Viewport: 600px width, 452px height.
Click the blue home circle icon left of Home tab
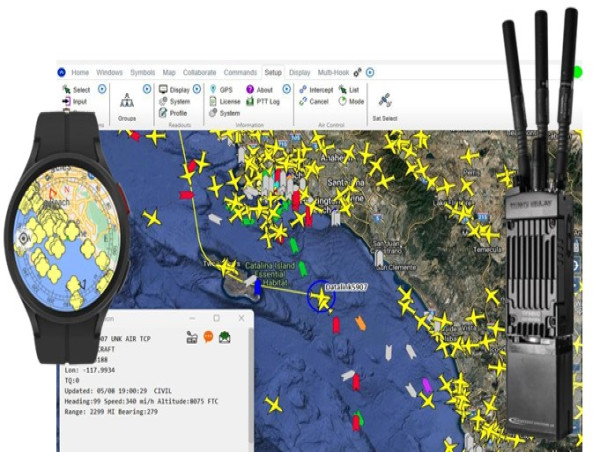point(62,72)
